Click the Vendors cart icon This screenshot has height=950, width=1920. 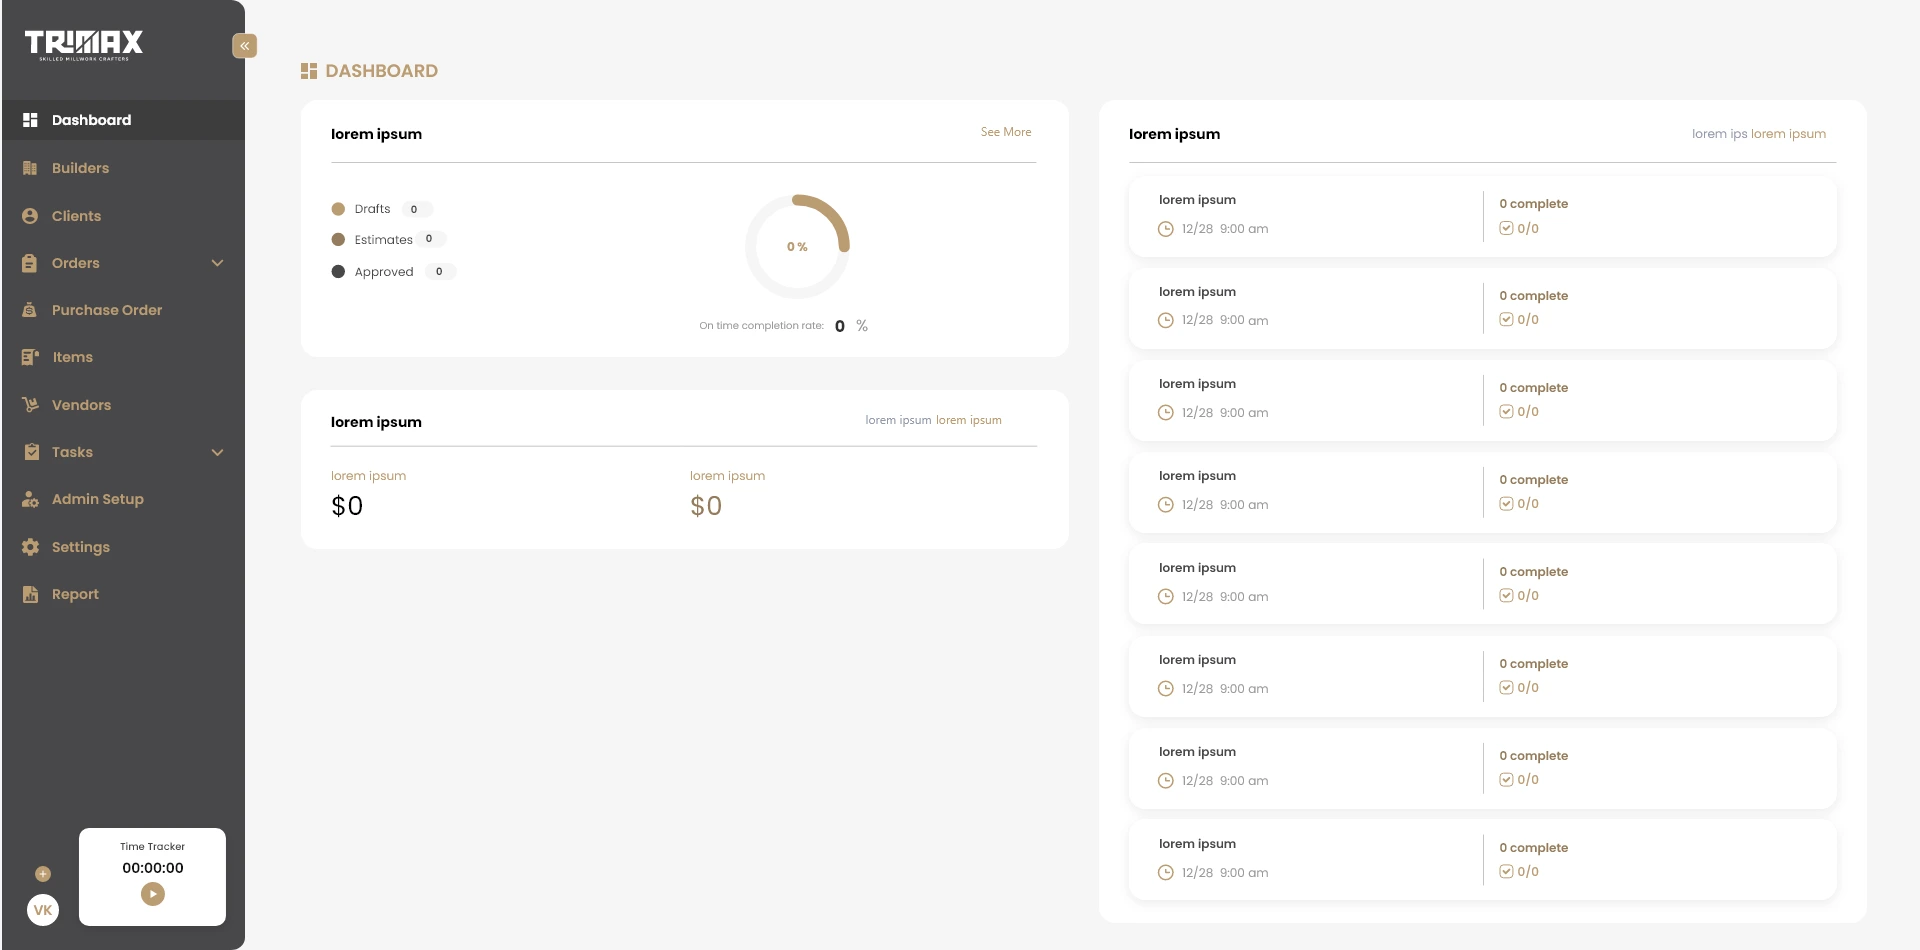pos(30,405)
